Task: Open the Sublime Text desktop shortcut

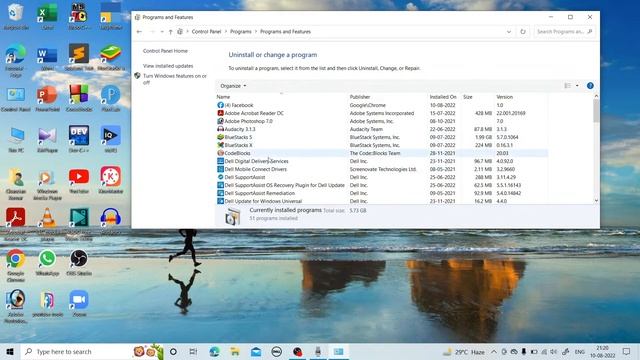Action: pyautogui.click(x=79, y=57)
